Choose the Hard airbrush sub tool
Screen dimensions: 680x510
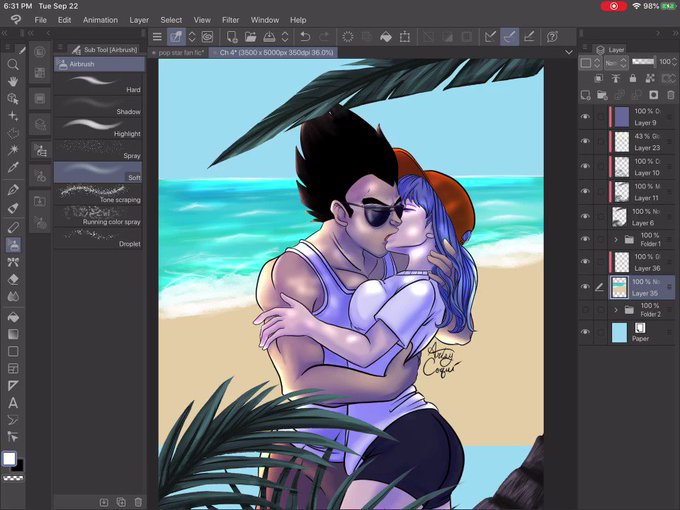99,84
